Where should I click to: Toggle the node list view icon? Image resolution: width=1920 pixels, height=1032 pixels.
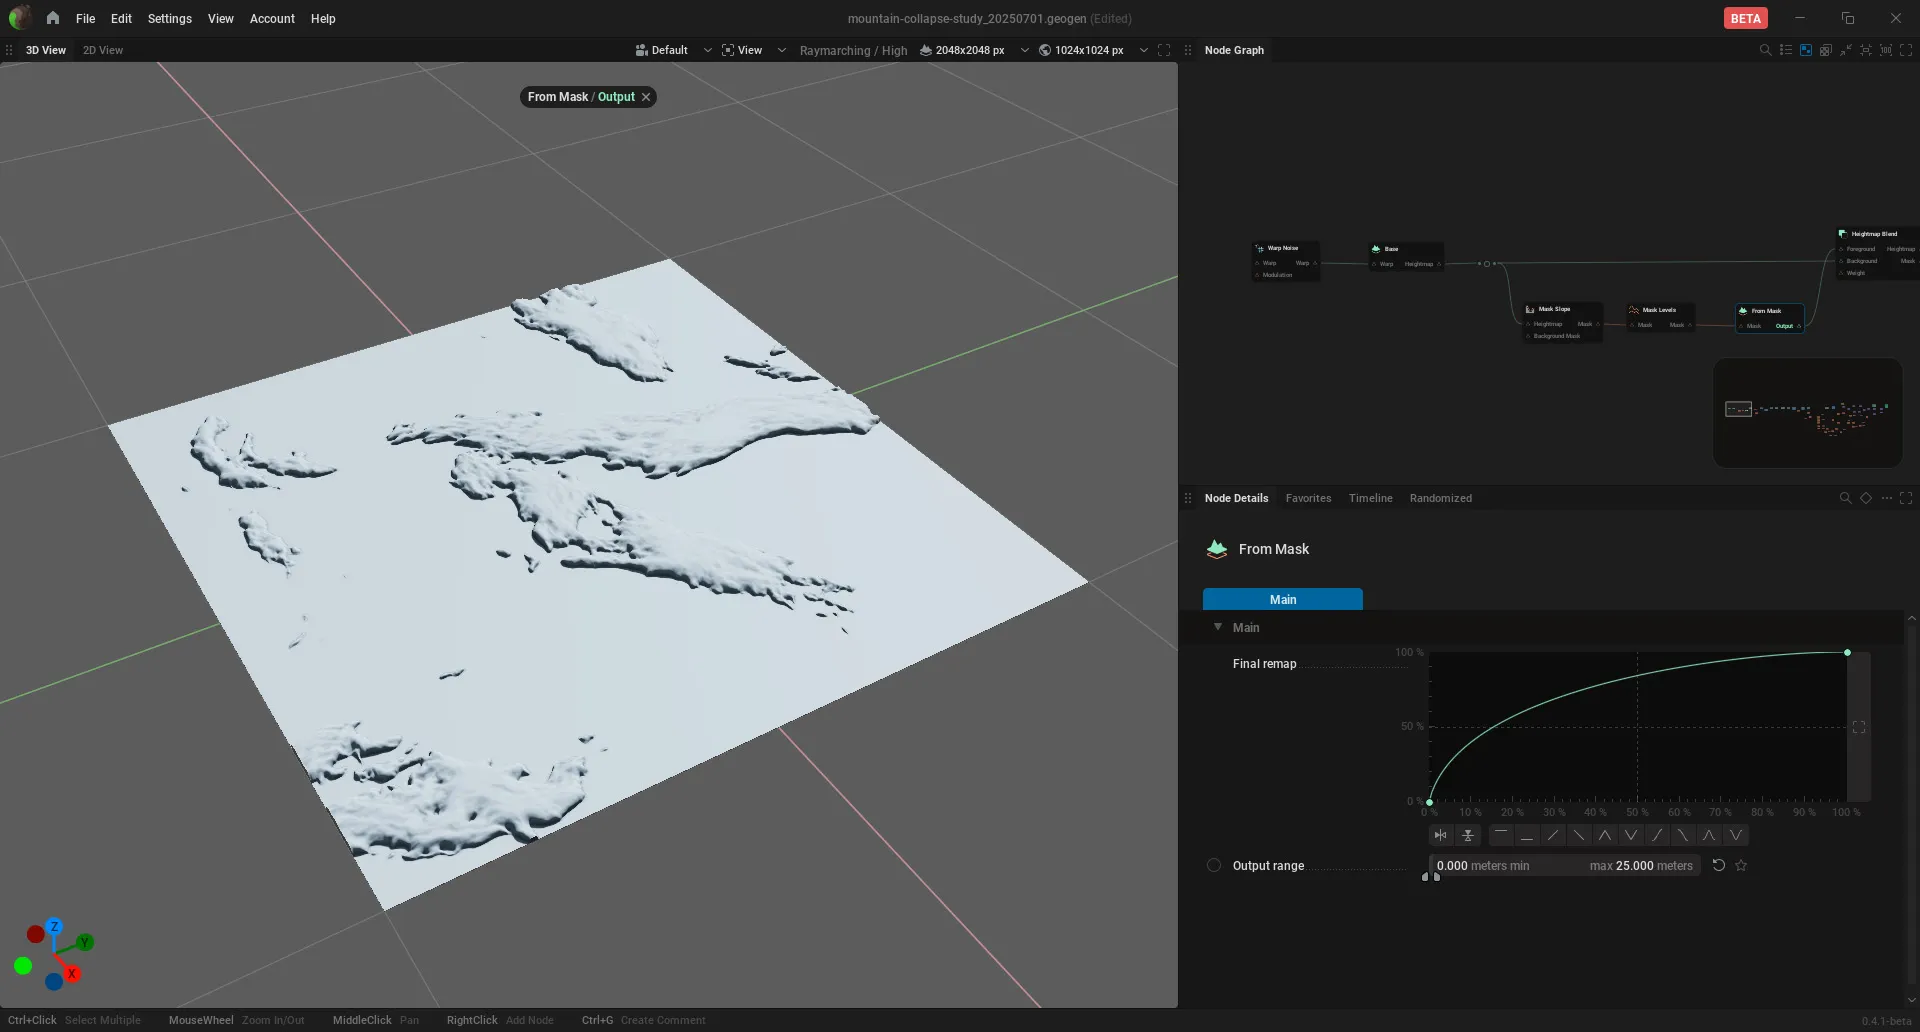(1786, 50)
